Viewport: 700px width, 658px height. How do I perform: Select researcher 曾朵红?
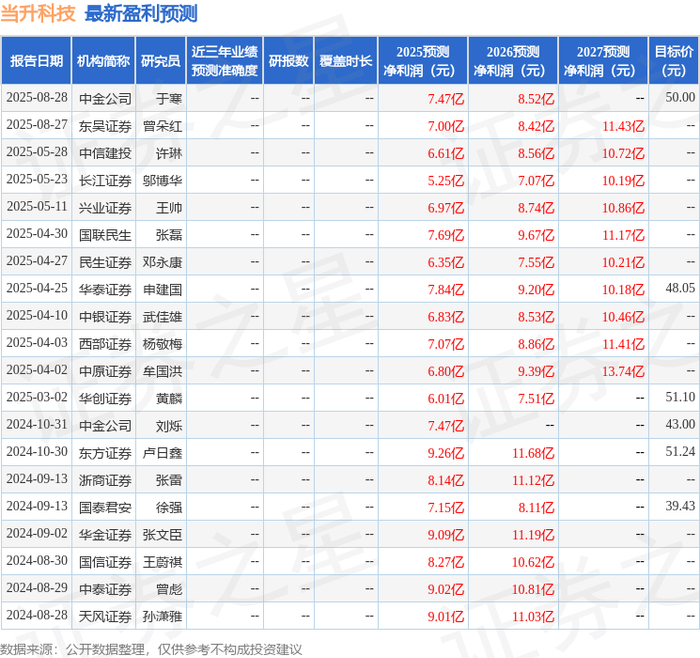tap(162, 126)
